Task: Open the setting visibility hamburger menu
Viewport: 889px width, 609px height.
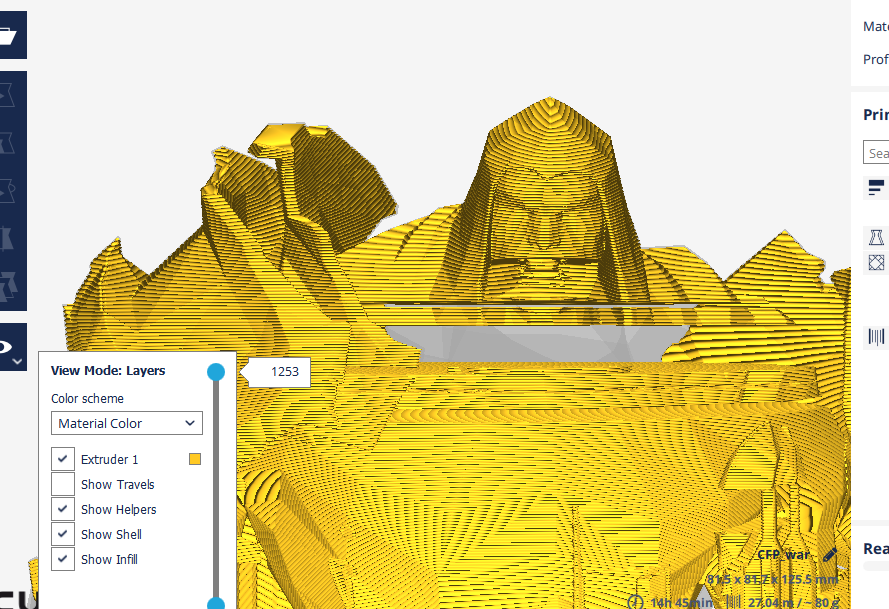Action: coord(876,187)
